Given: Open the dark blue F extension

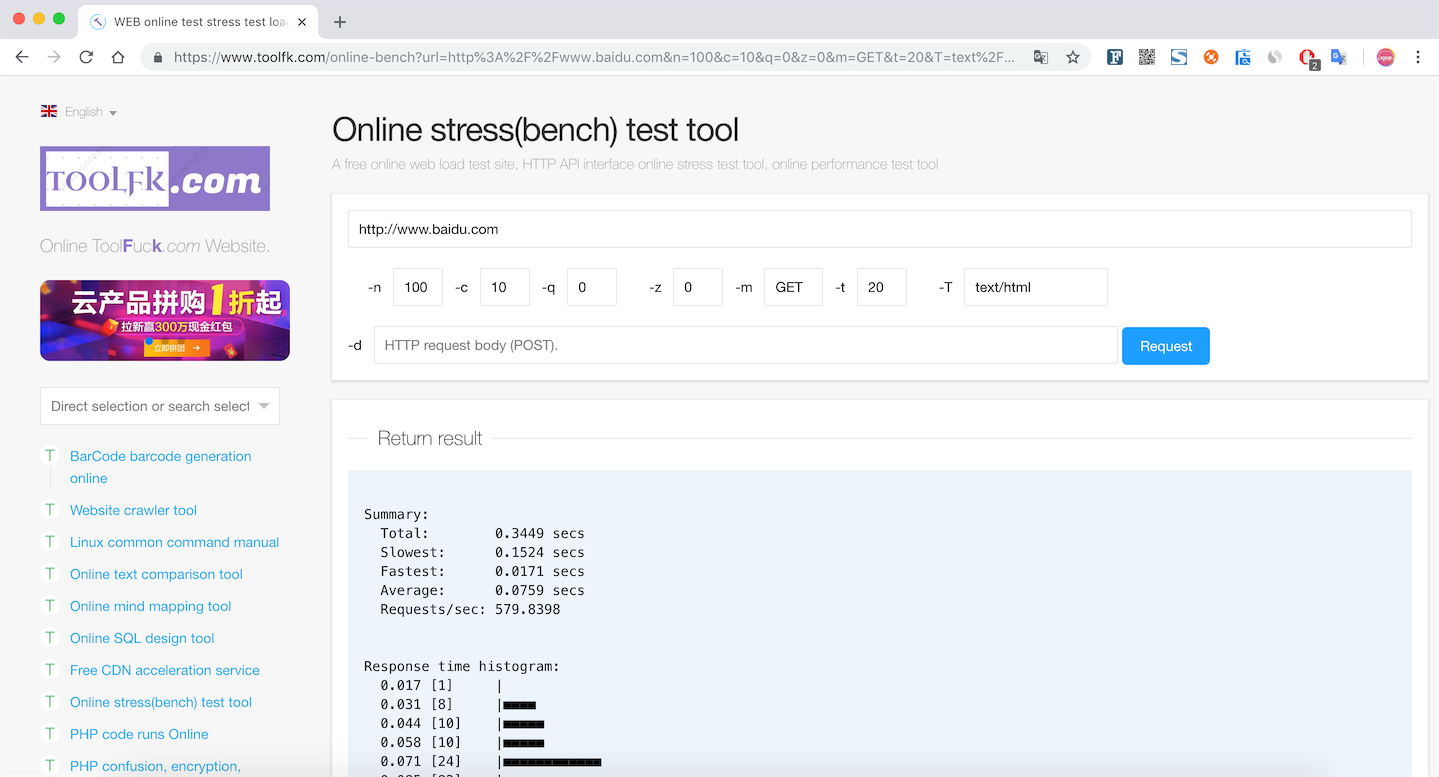Looking at the screenshot, I should (x=1115, y=57).
